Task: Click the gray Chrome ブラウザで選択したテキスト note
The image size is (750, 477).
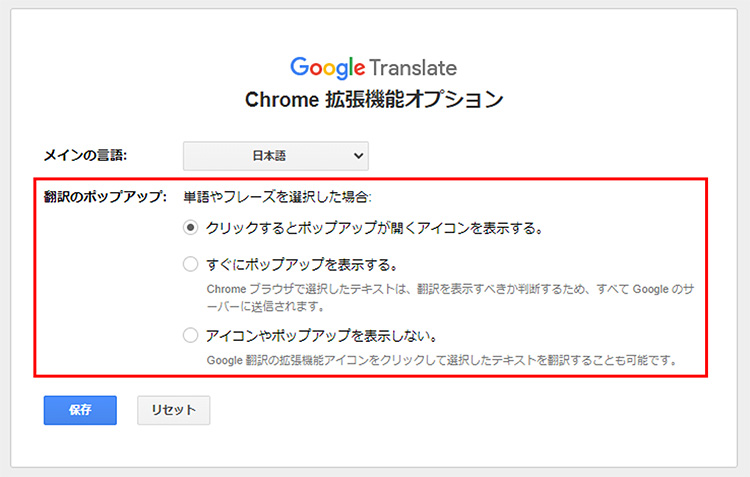Action: [450, 298]
